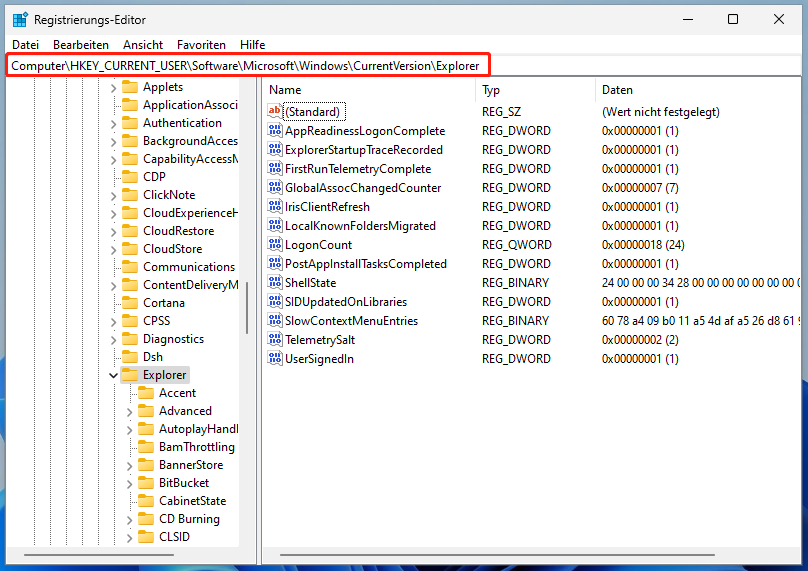The width and height of the screenshot is (808, 571).
Task: Select the CloudExperienceH tree key
Action: point(190,213)
